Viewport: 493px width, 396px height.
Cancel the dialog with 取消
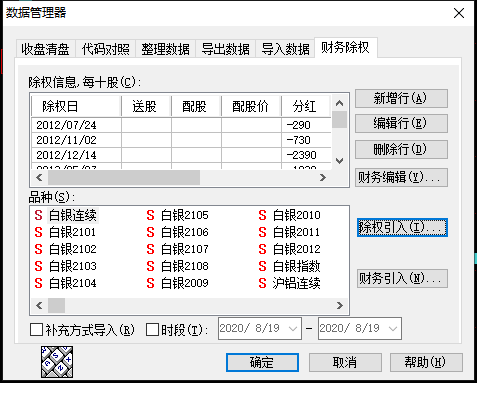coord(345,362)
